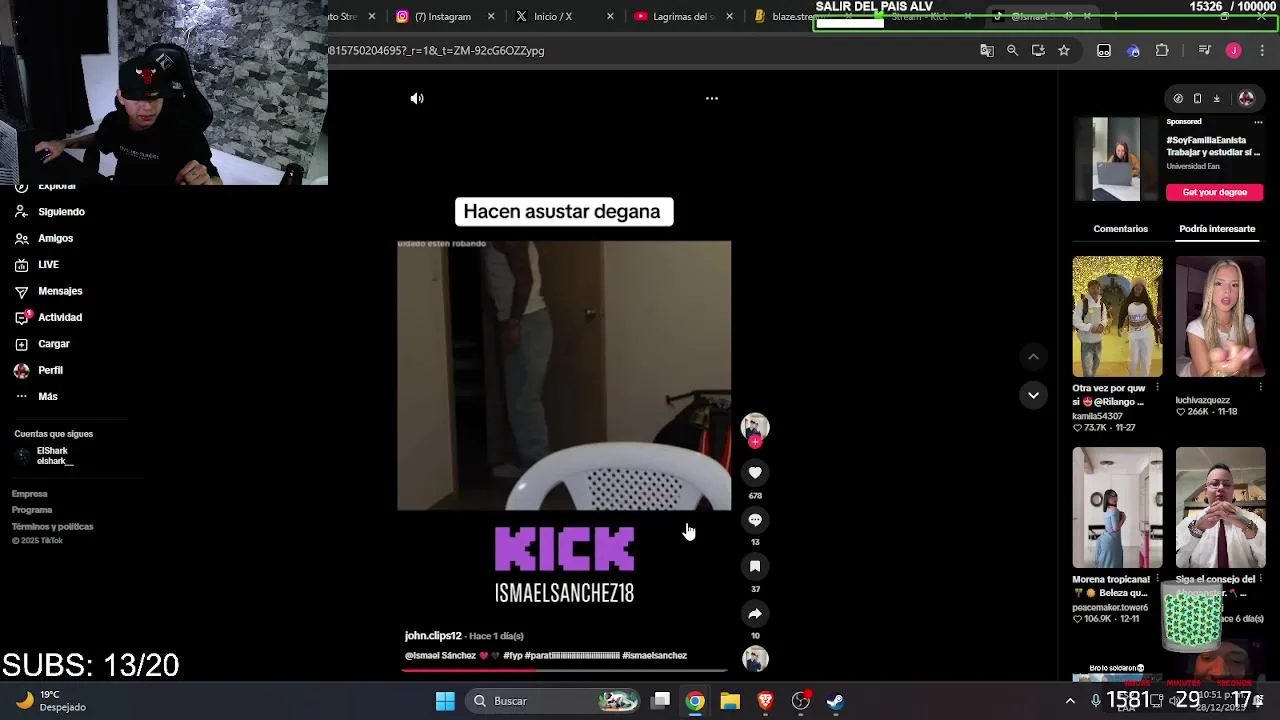1280x720 pixels.
Task: Mute the TikTok video with the speaker icon
Action: (x=417, y=98)
